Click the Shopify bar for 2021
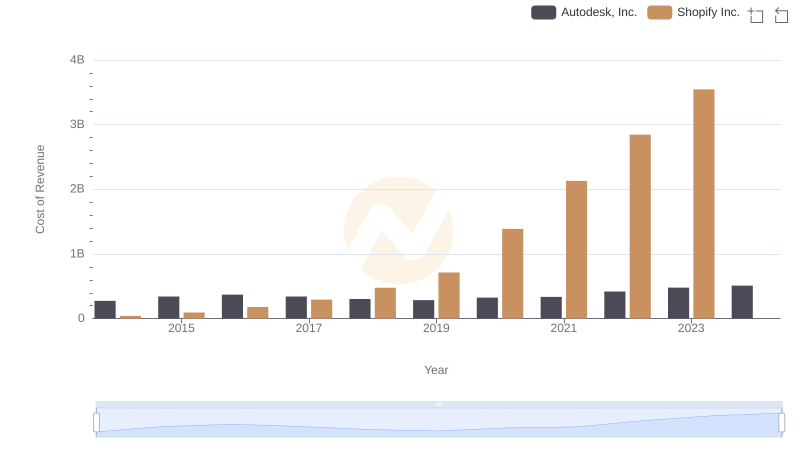Image resolution: width=800 pixels, height=461 pixels. click(577, 250)
